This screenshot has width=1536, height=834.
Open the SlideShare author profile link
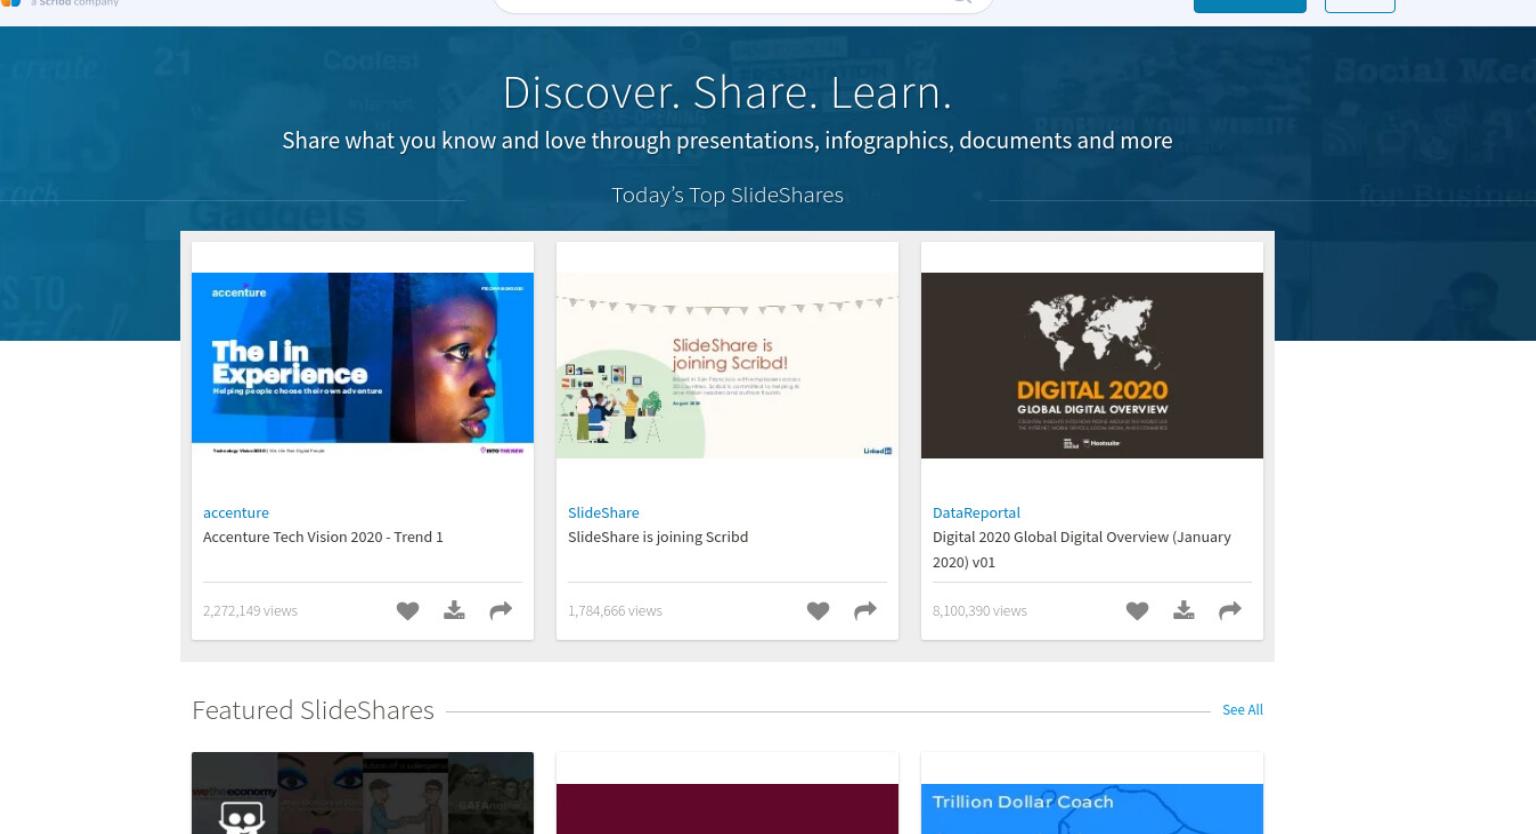[603, 512]
